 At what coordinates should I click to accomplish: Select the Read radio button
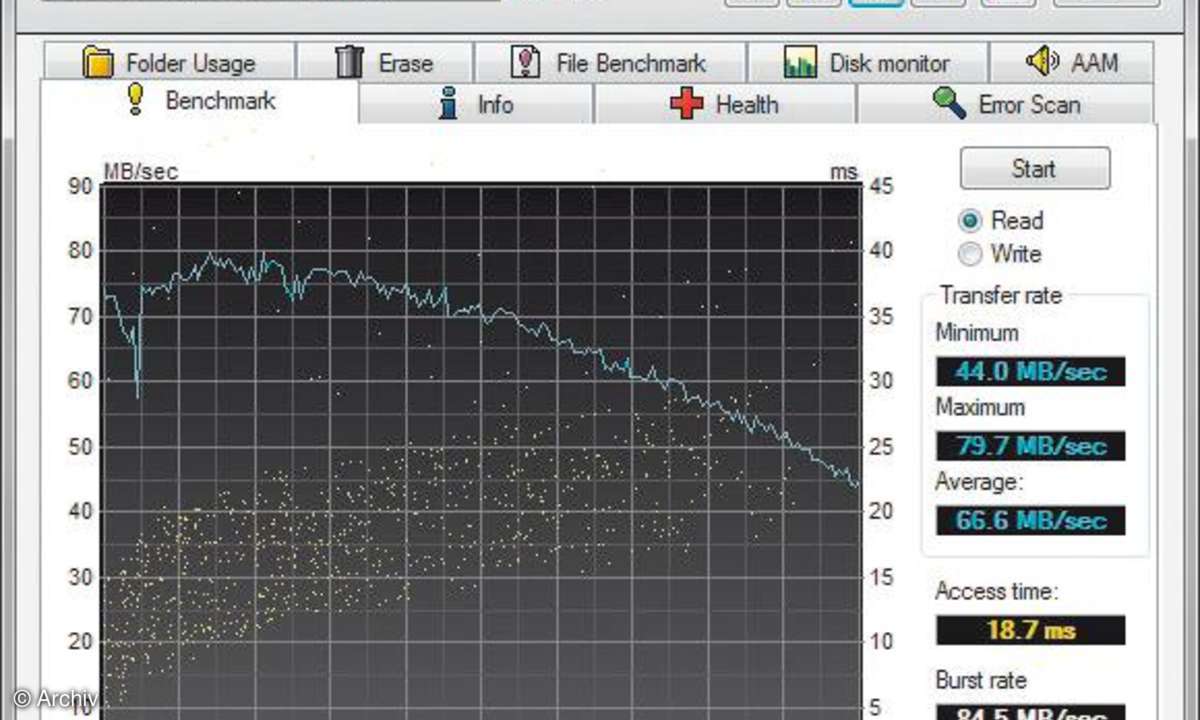tap(970, 221)
